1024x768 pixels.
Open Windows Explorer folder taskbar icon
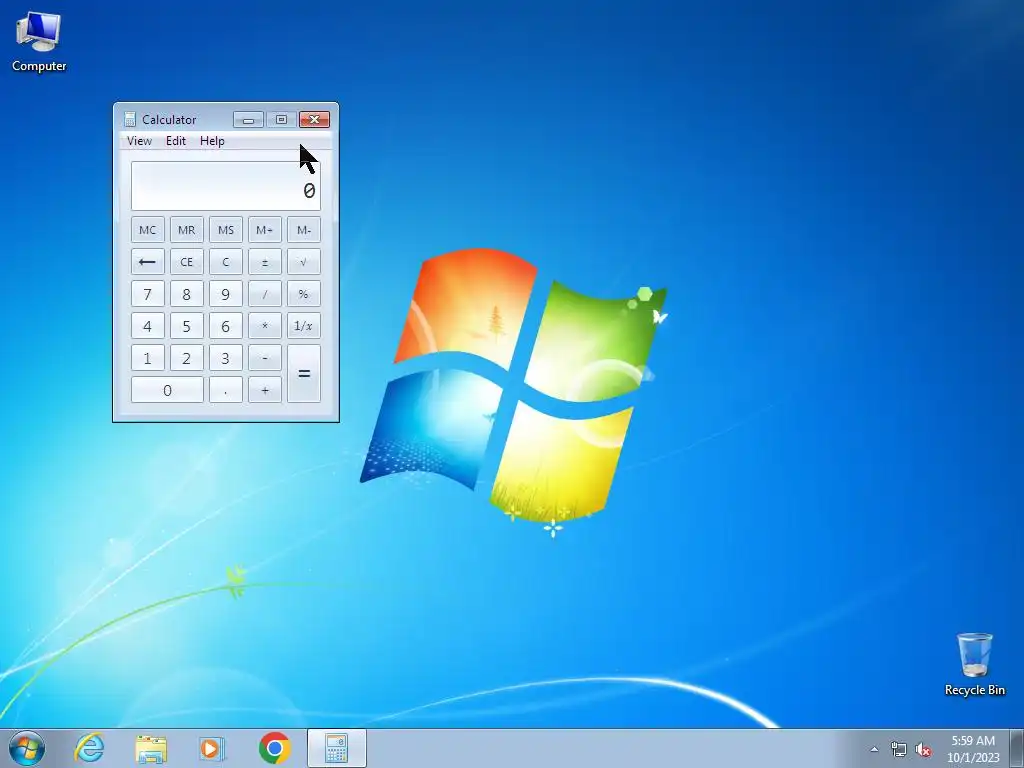(151, 748)
